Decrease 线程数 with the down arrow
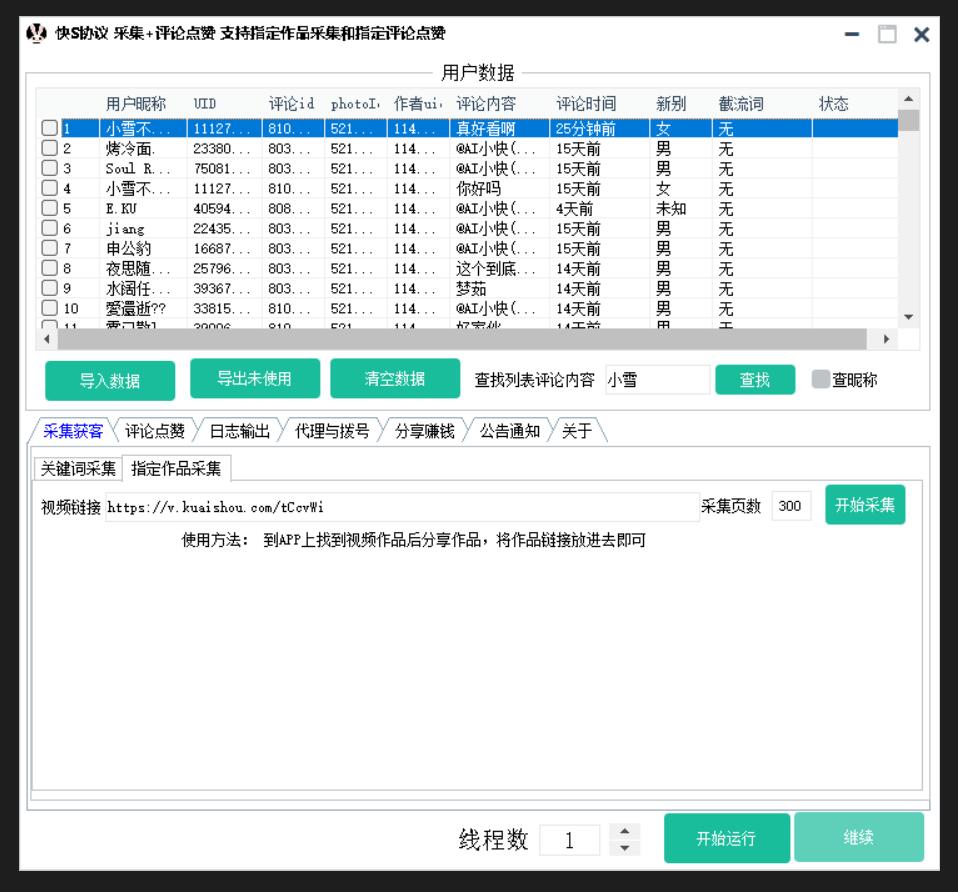Screen dimensions: 958x892 pos(624,849)
